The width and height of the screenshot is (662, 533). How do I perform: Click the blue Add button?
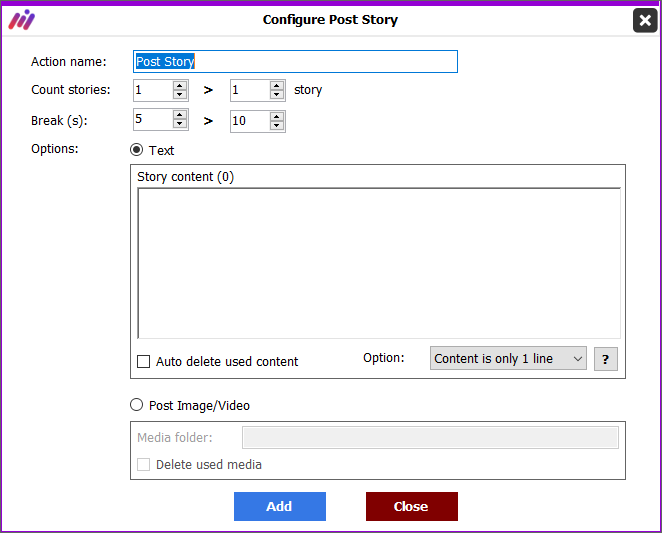tap(280, 506)
